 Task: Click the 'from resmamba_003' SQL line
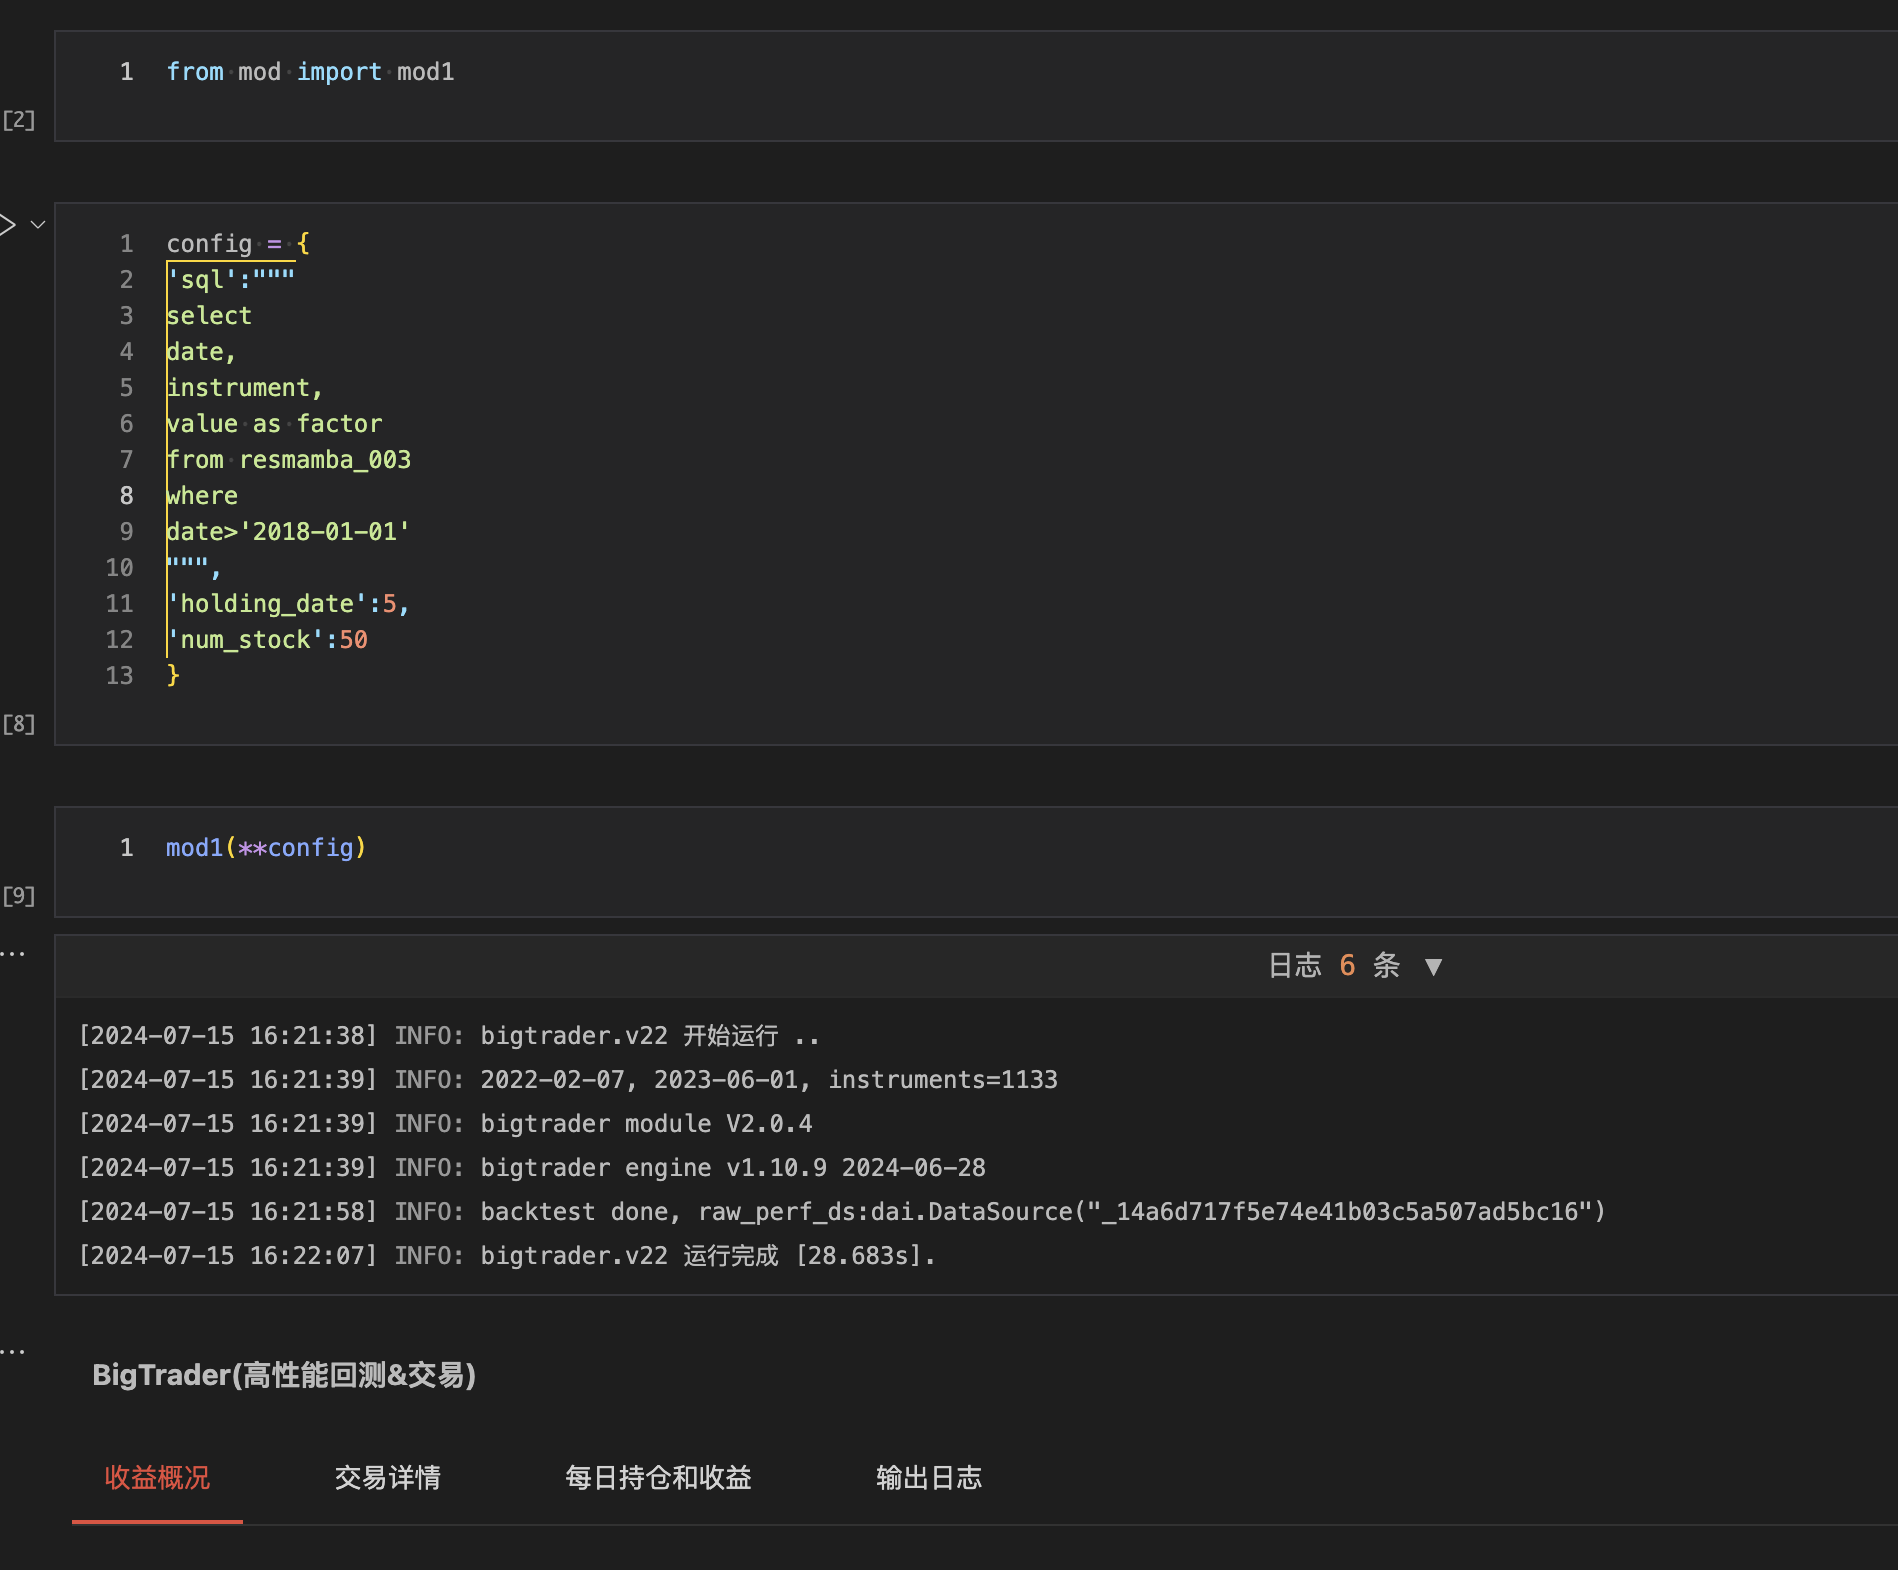(289, 460)
